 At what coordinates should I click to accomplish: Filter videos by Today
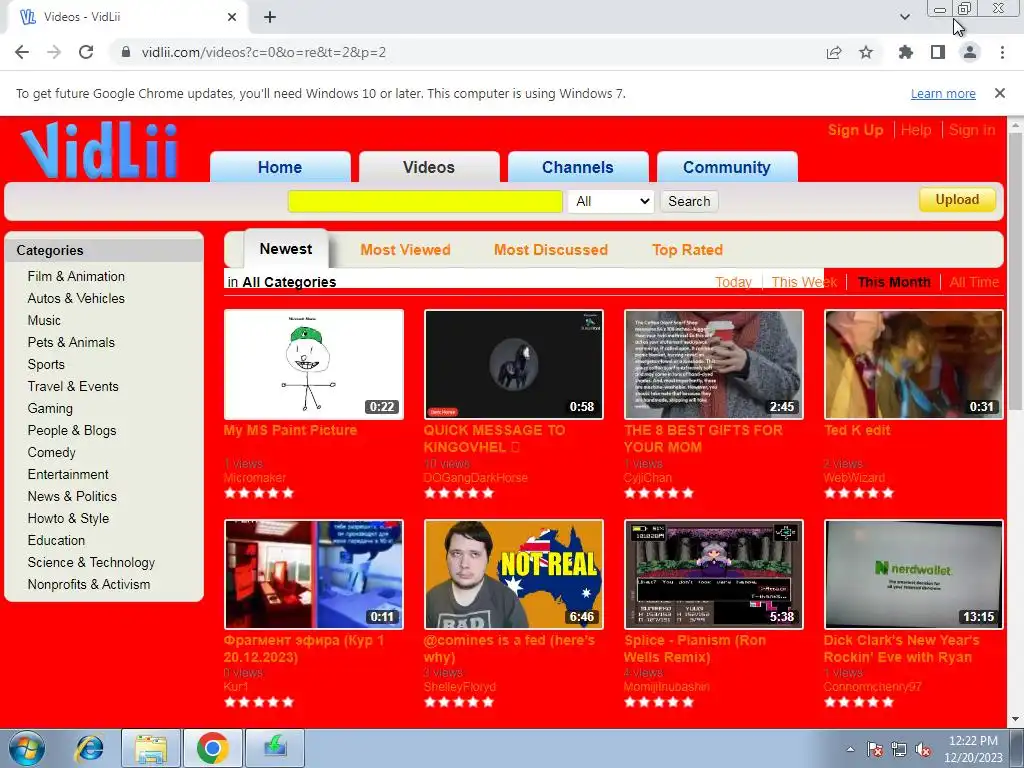733,282
